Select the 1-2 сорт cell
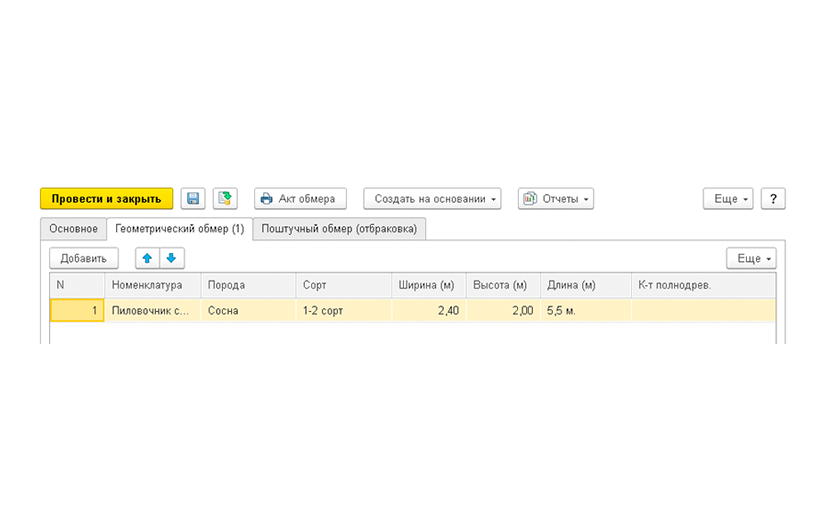830x521 pixels. pyautogui.click(x=344, y=311)
